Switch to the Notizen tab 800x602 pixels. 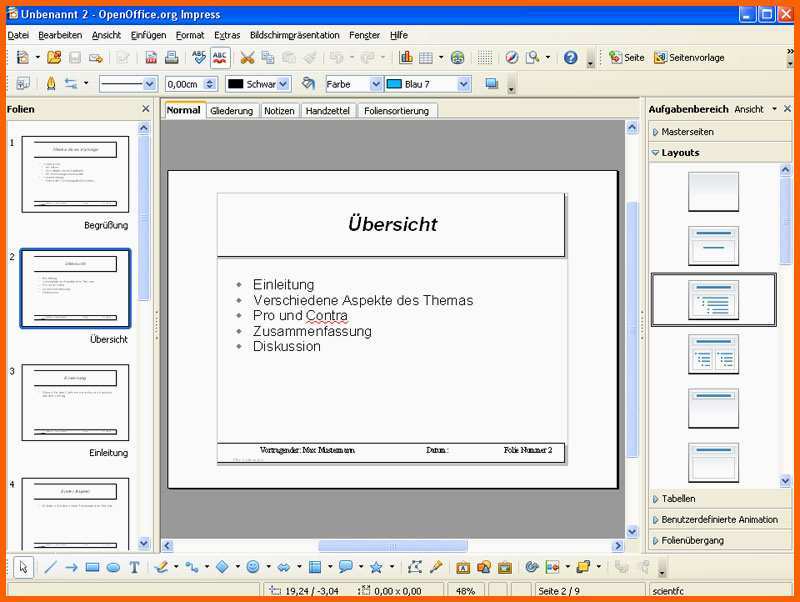[x=279, y=111]
